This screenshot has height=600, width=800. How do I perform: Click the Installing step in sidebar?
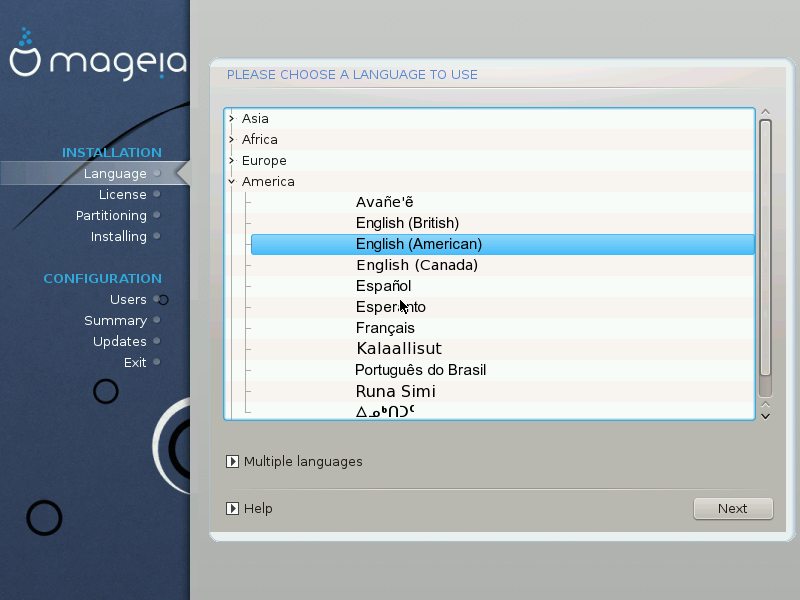[118, 237]
